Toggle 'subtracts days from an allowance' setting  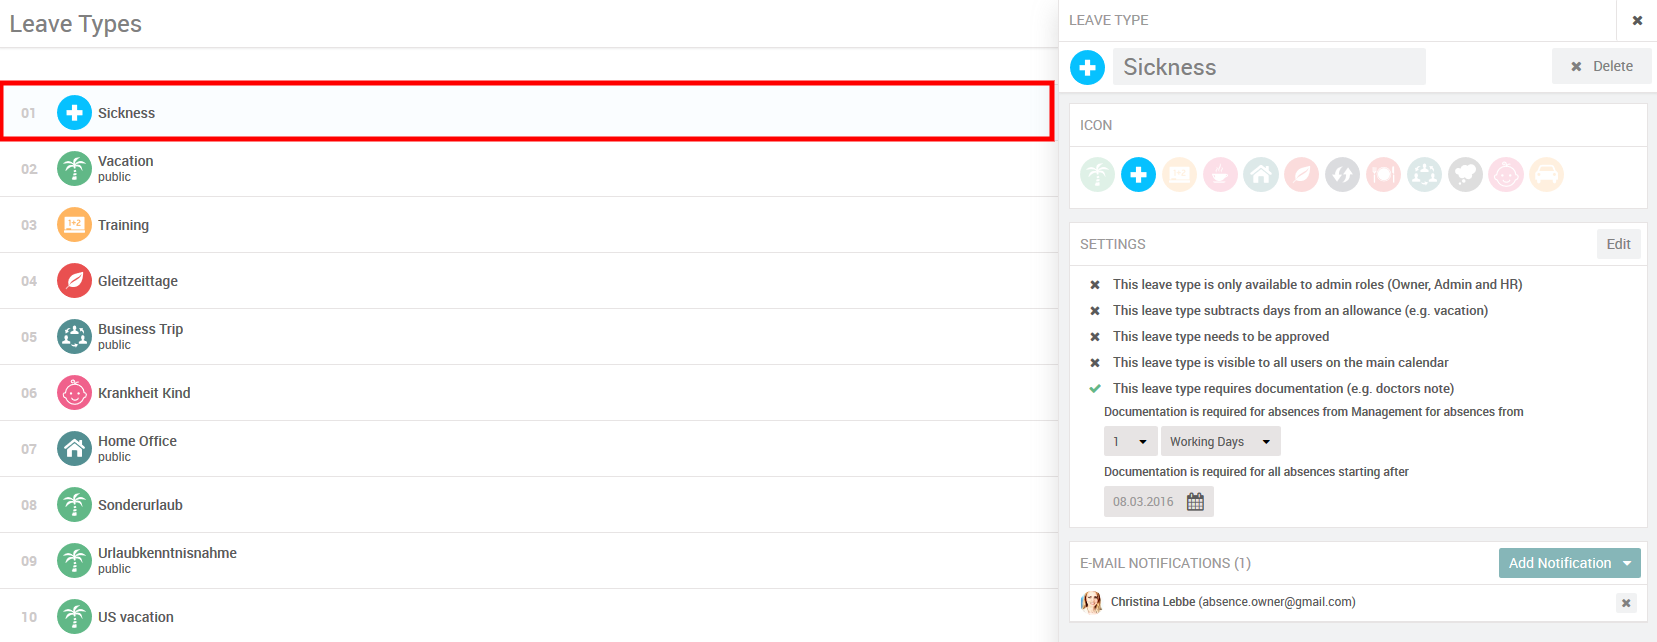pyautogui.click(x=1095, y=311)
